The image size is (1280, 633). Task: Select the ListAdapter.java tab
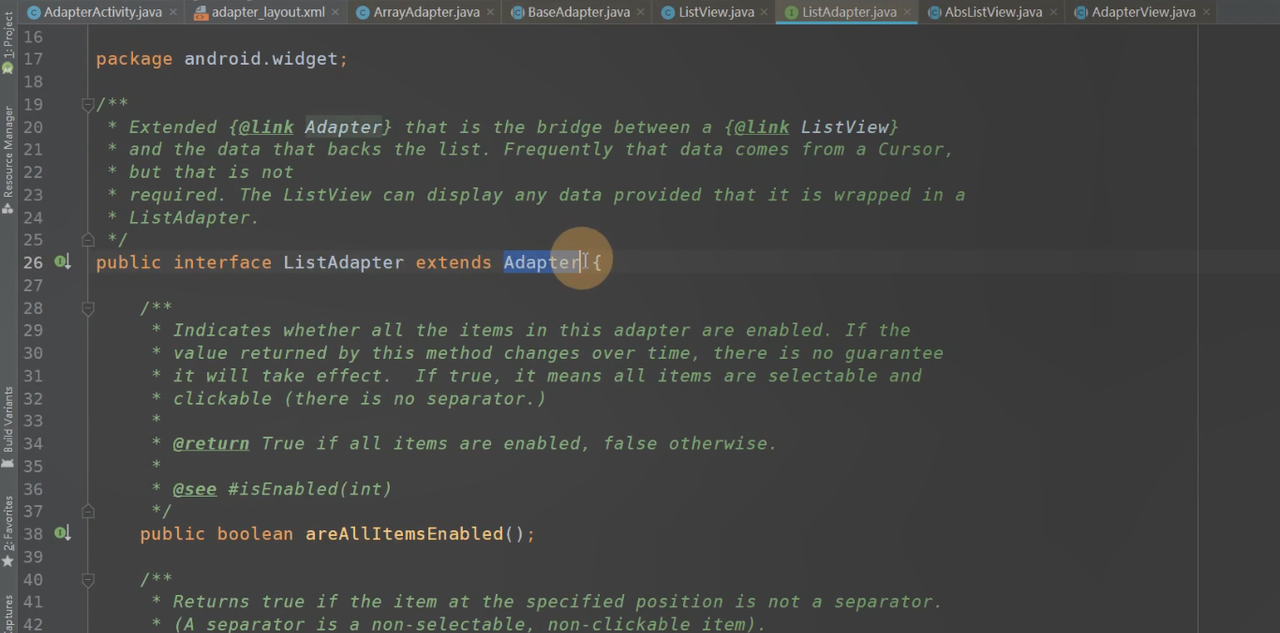point(848,12)
